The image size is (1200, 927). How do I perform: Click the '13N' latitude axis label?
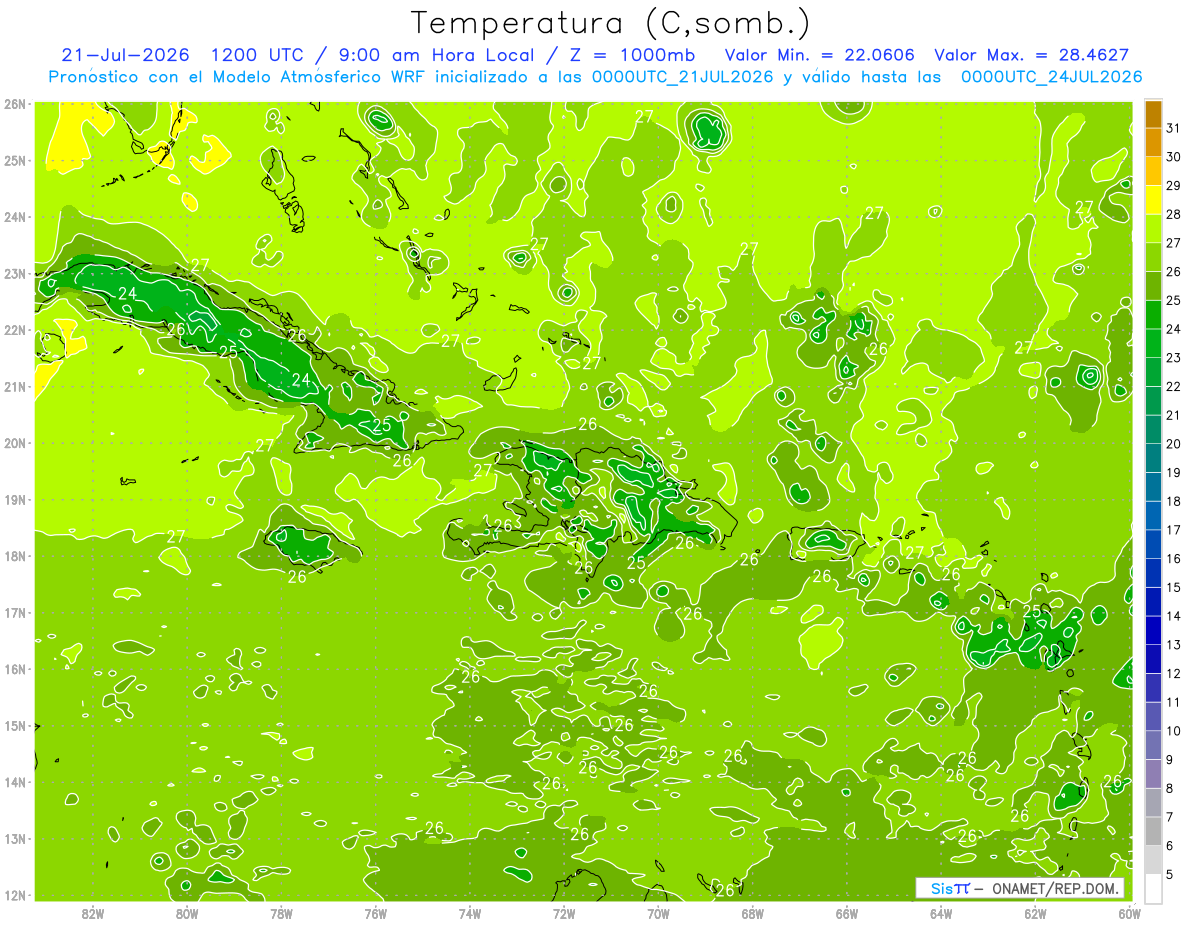coord(14,839)
